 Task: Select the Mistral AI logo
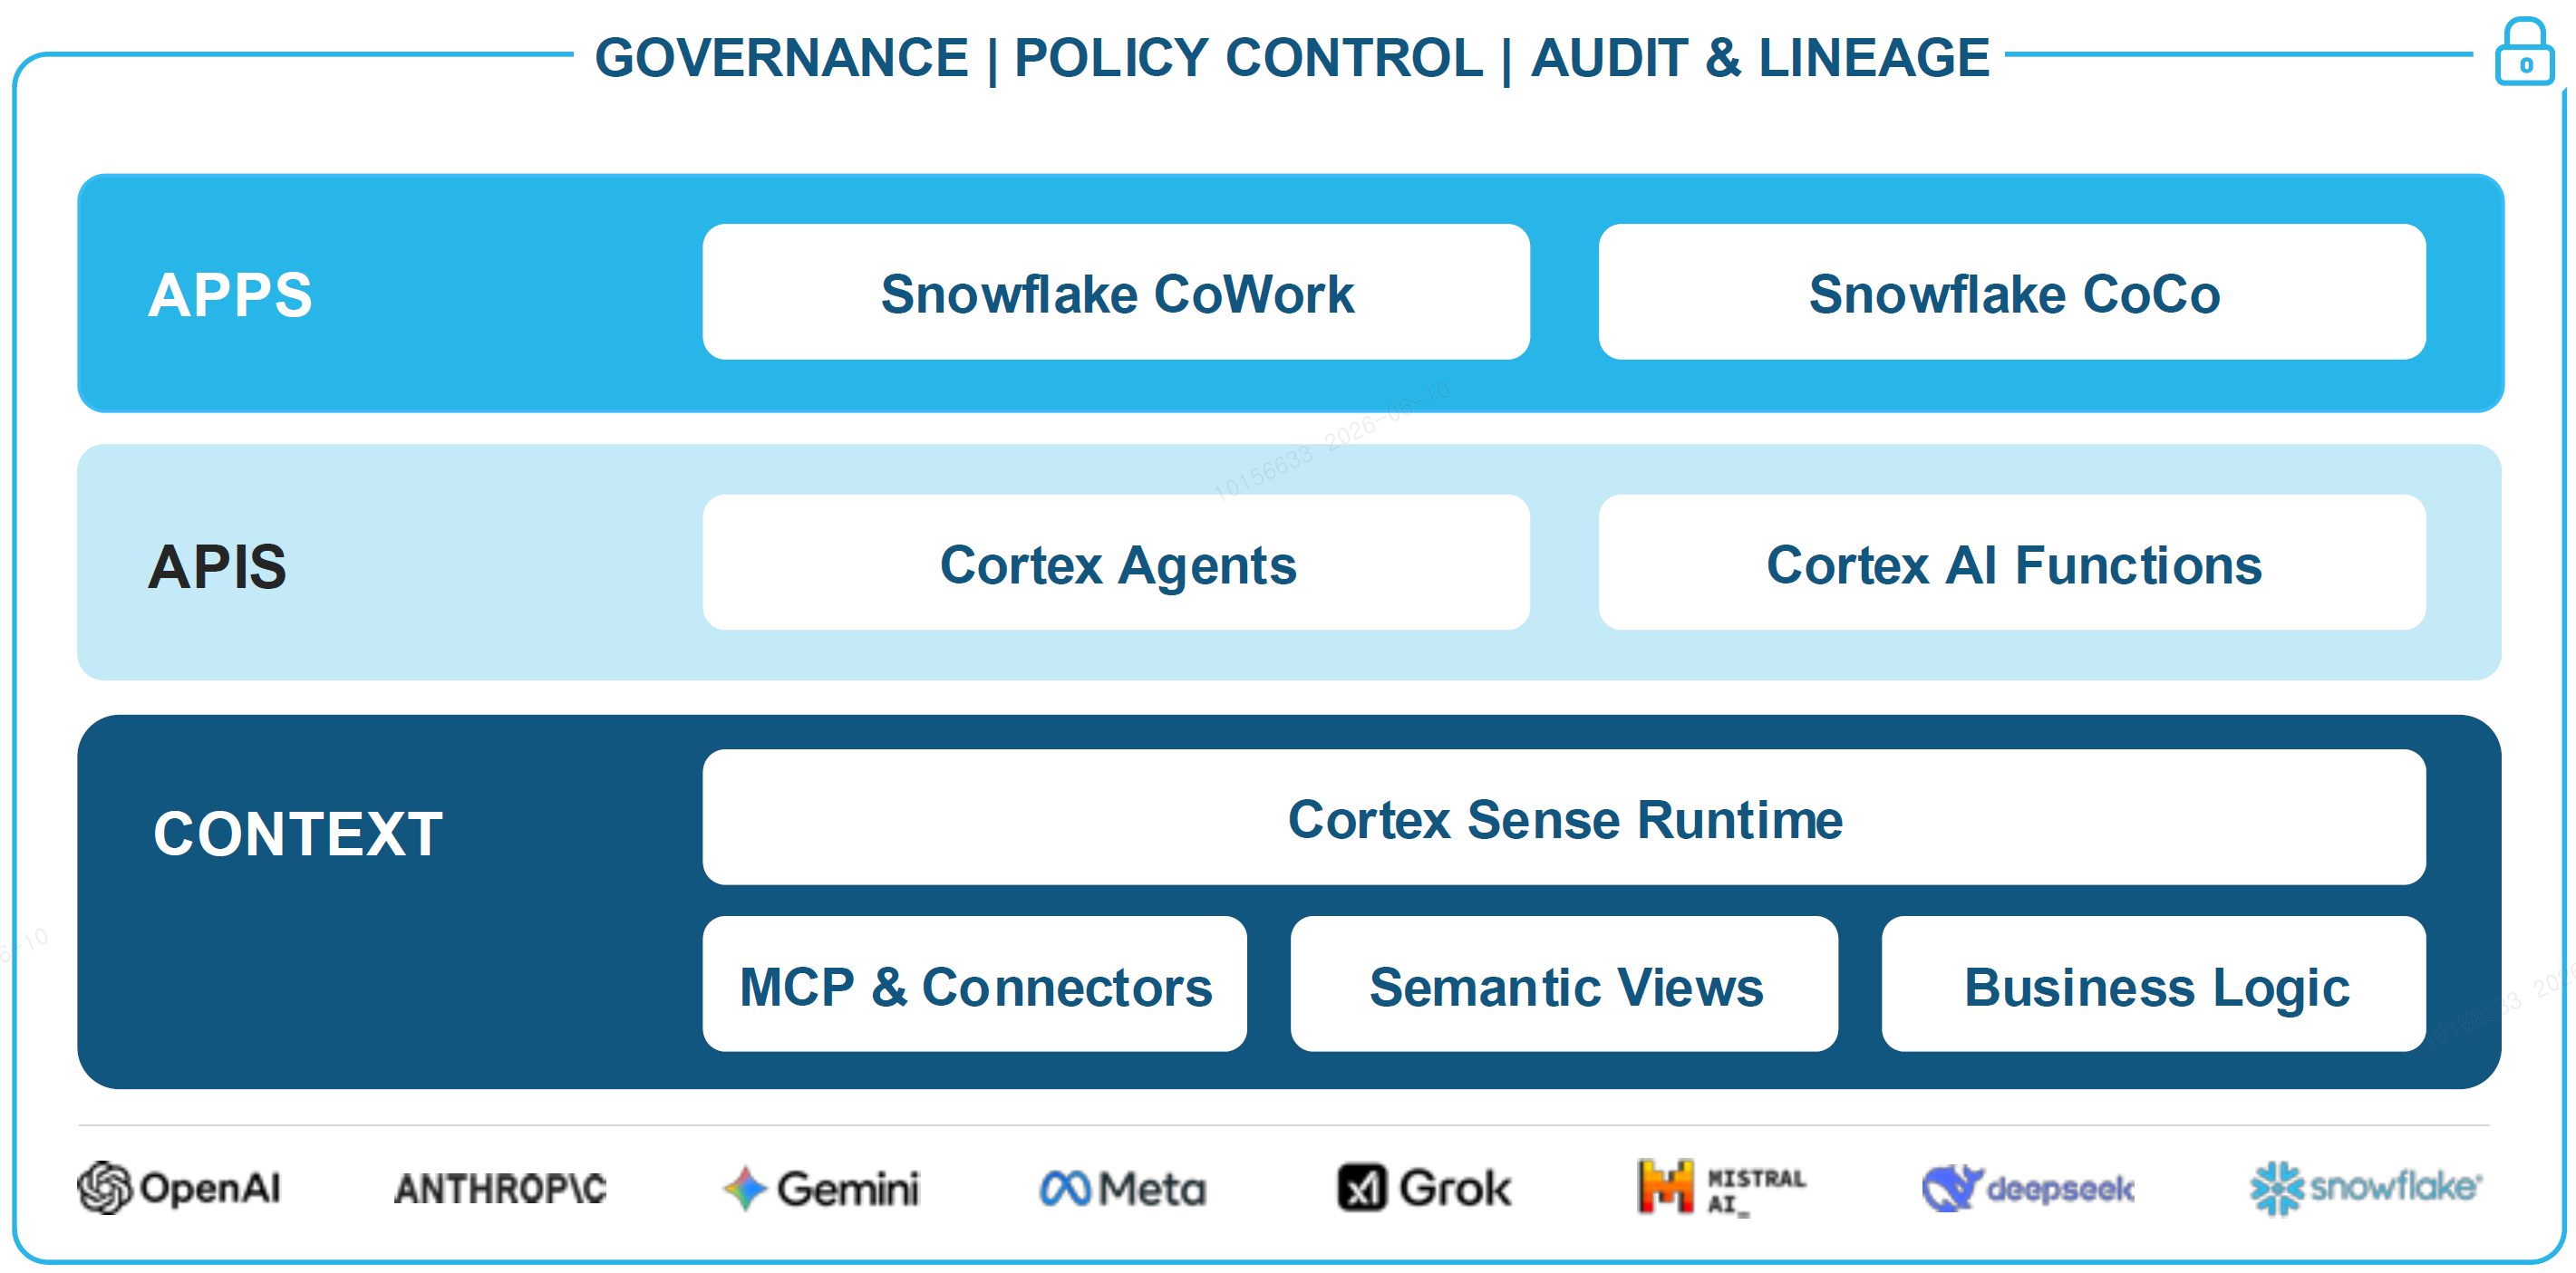pyautogui.click(x=1722, y=1187)
